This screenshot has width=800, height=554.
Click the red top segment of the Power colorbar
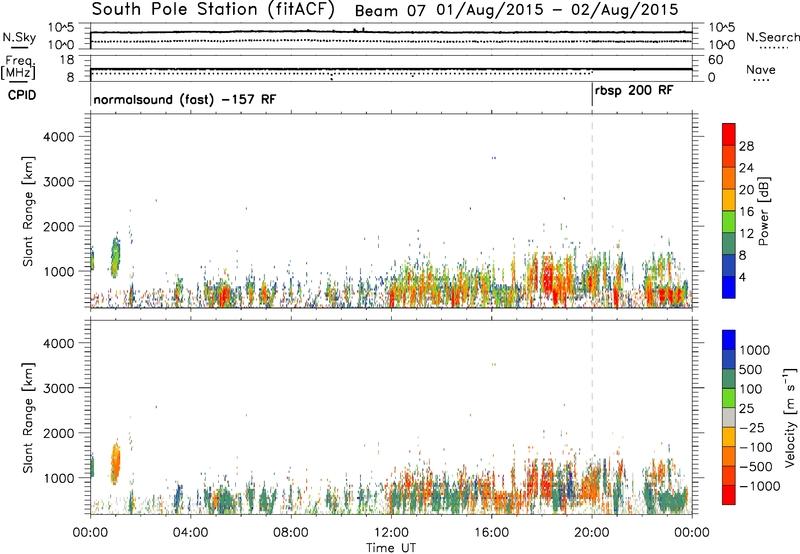(x=729, y=134)
